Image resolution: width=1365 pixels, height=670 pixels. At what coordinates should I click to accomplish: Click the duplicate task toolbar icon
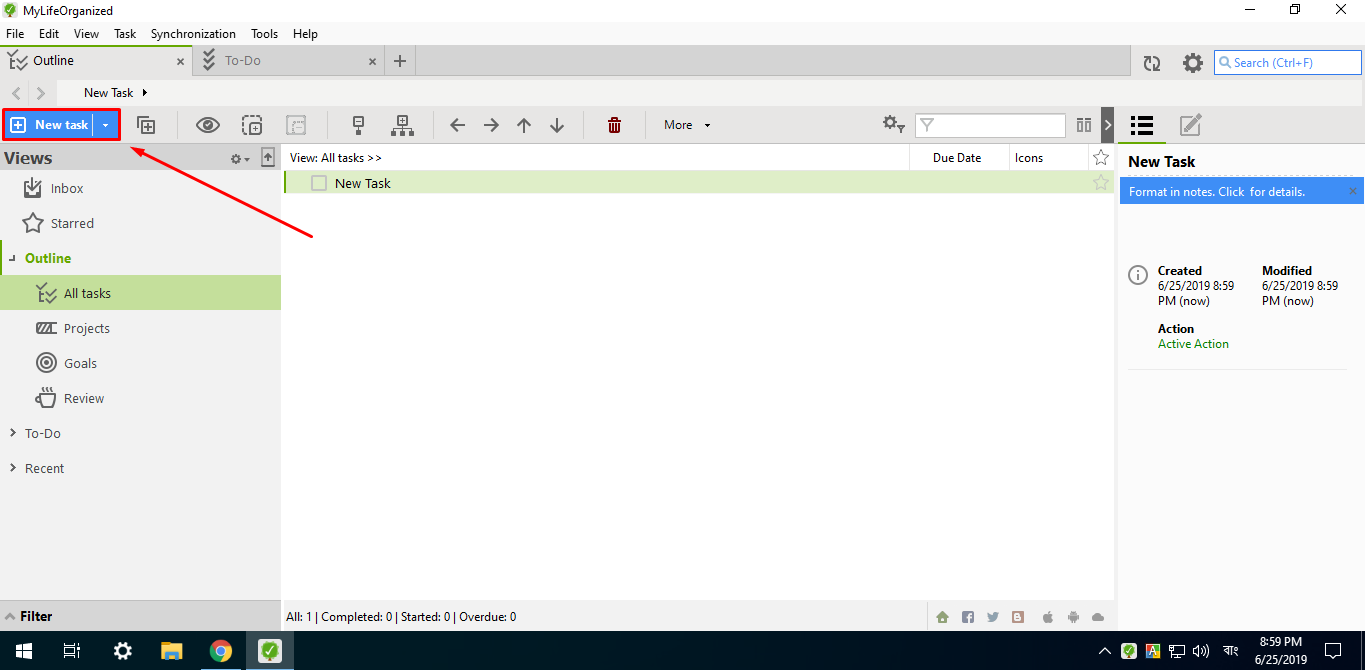pyautogui.click(x=146, y=125)
